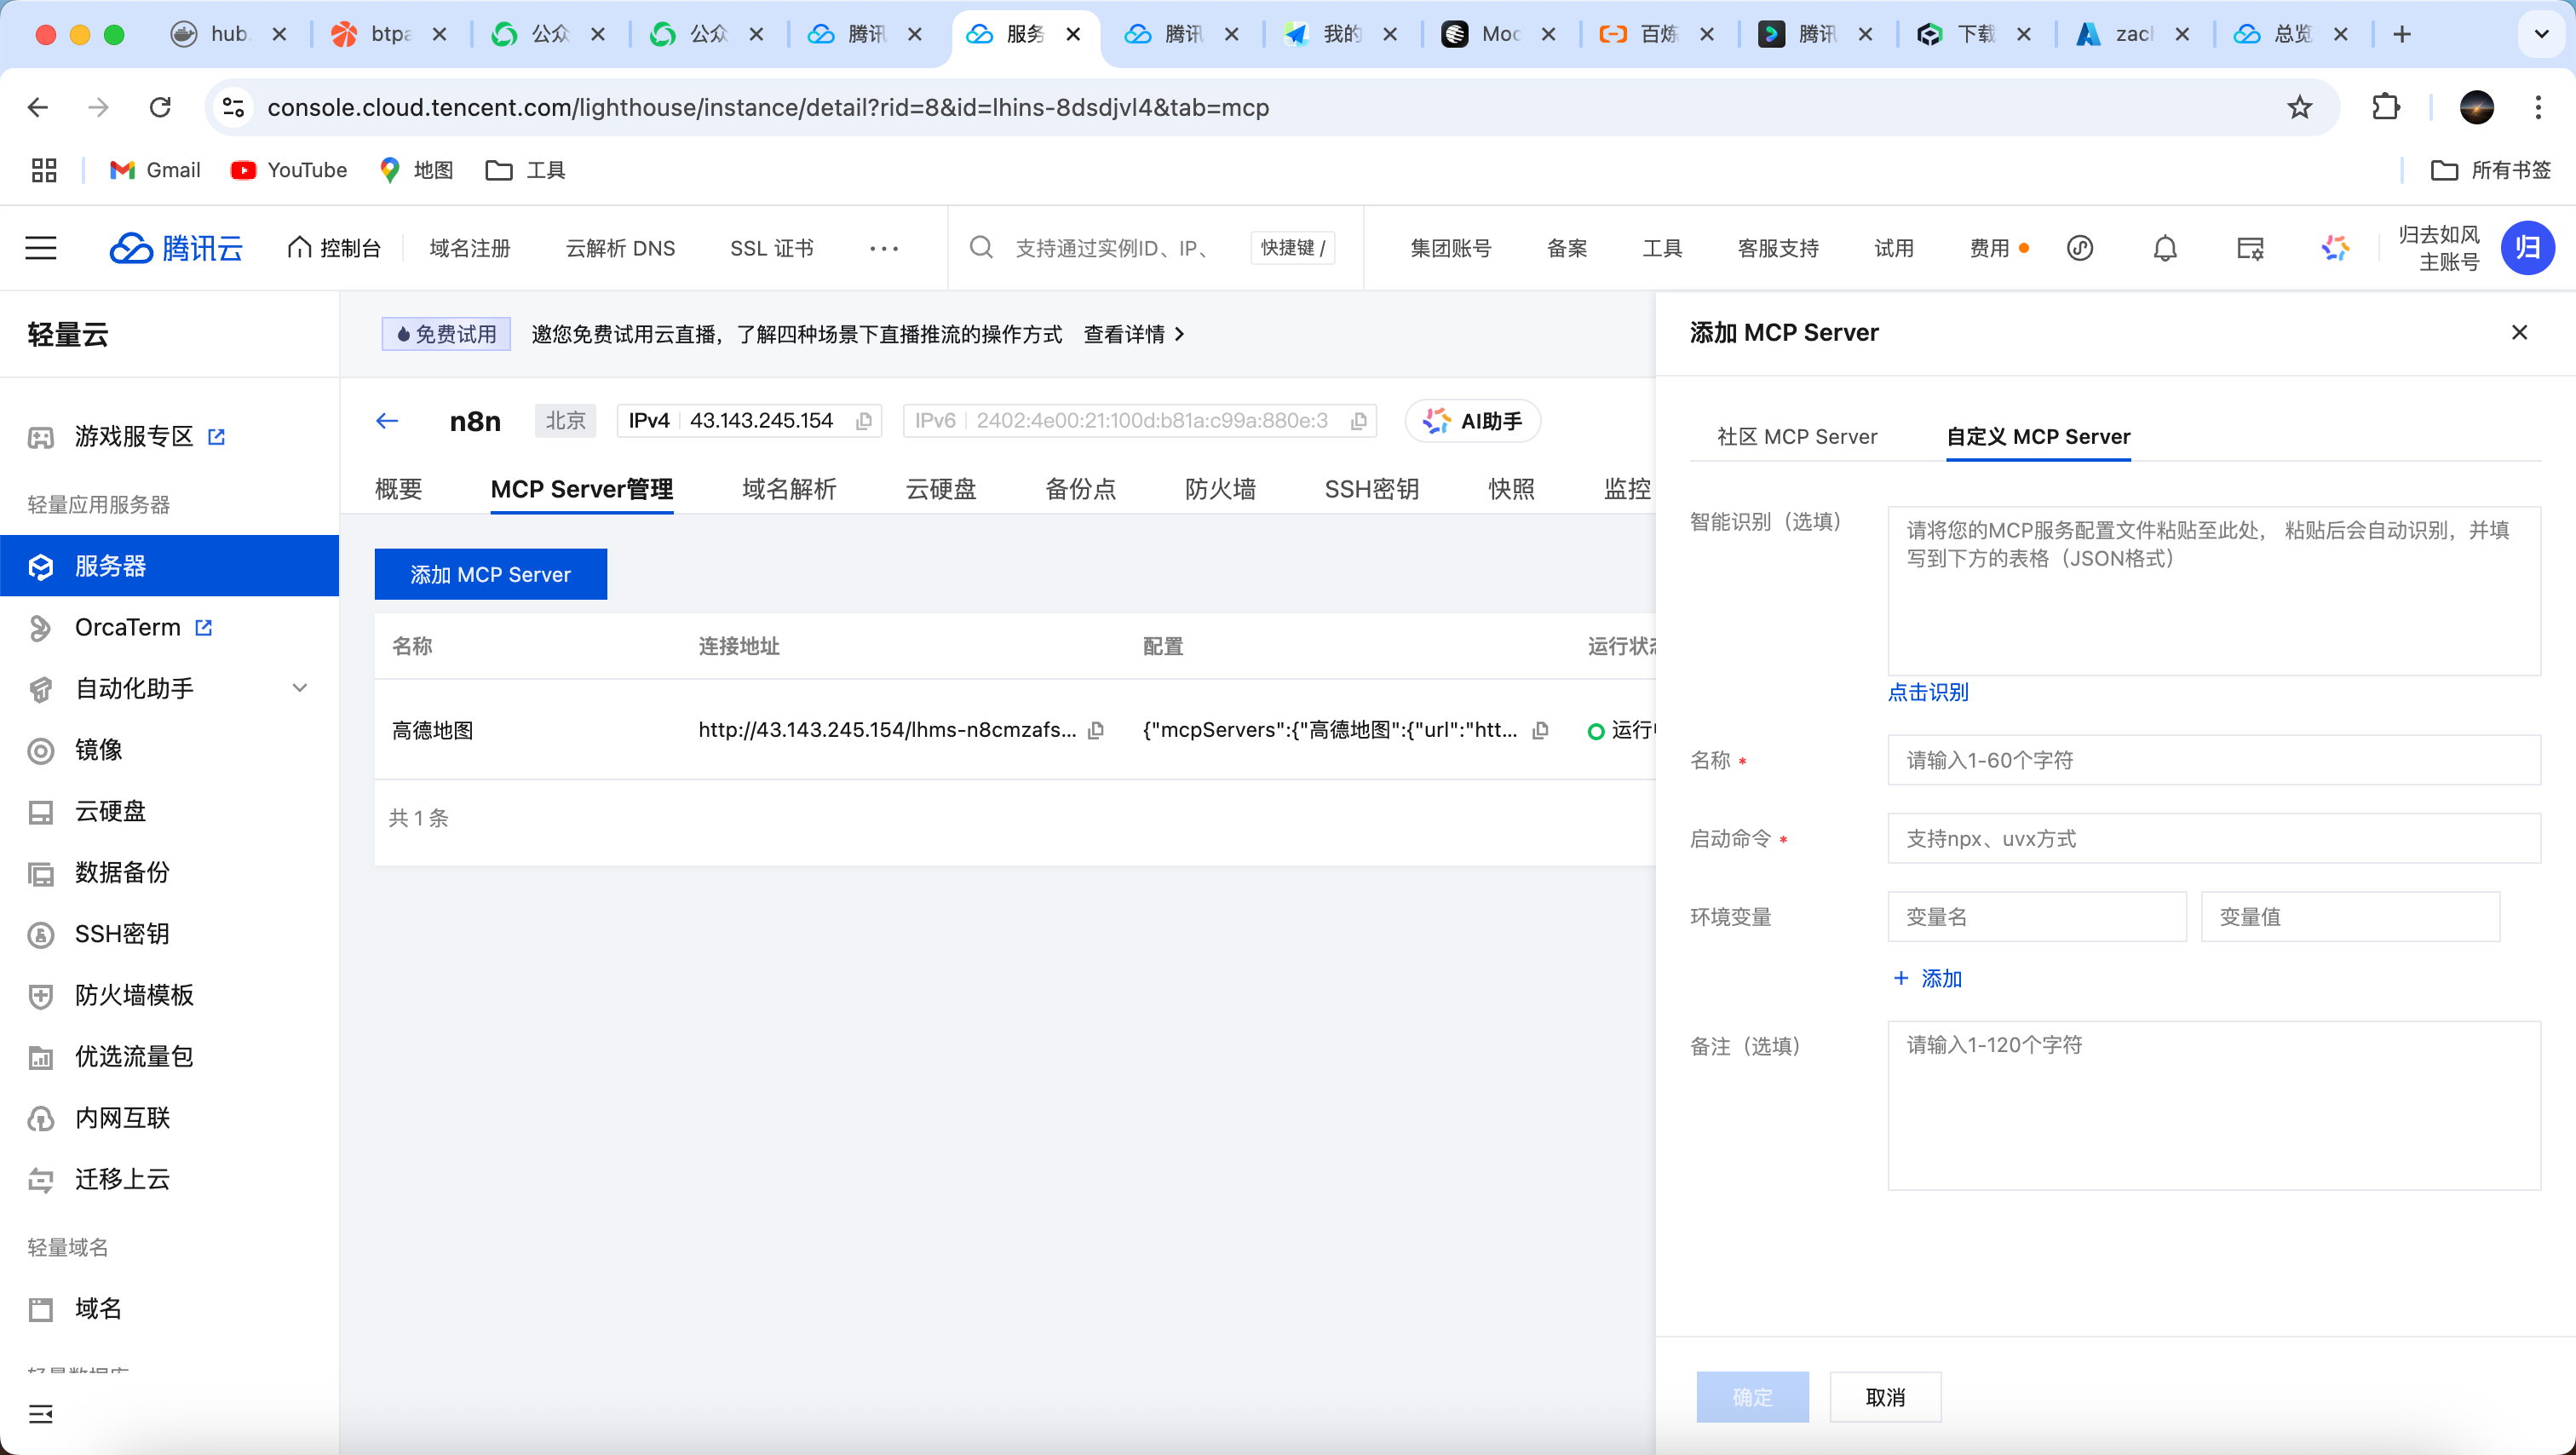Focus the 名称 input field
Viewport: 2576px width, 1455px height.
[2213, 760]
